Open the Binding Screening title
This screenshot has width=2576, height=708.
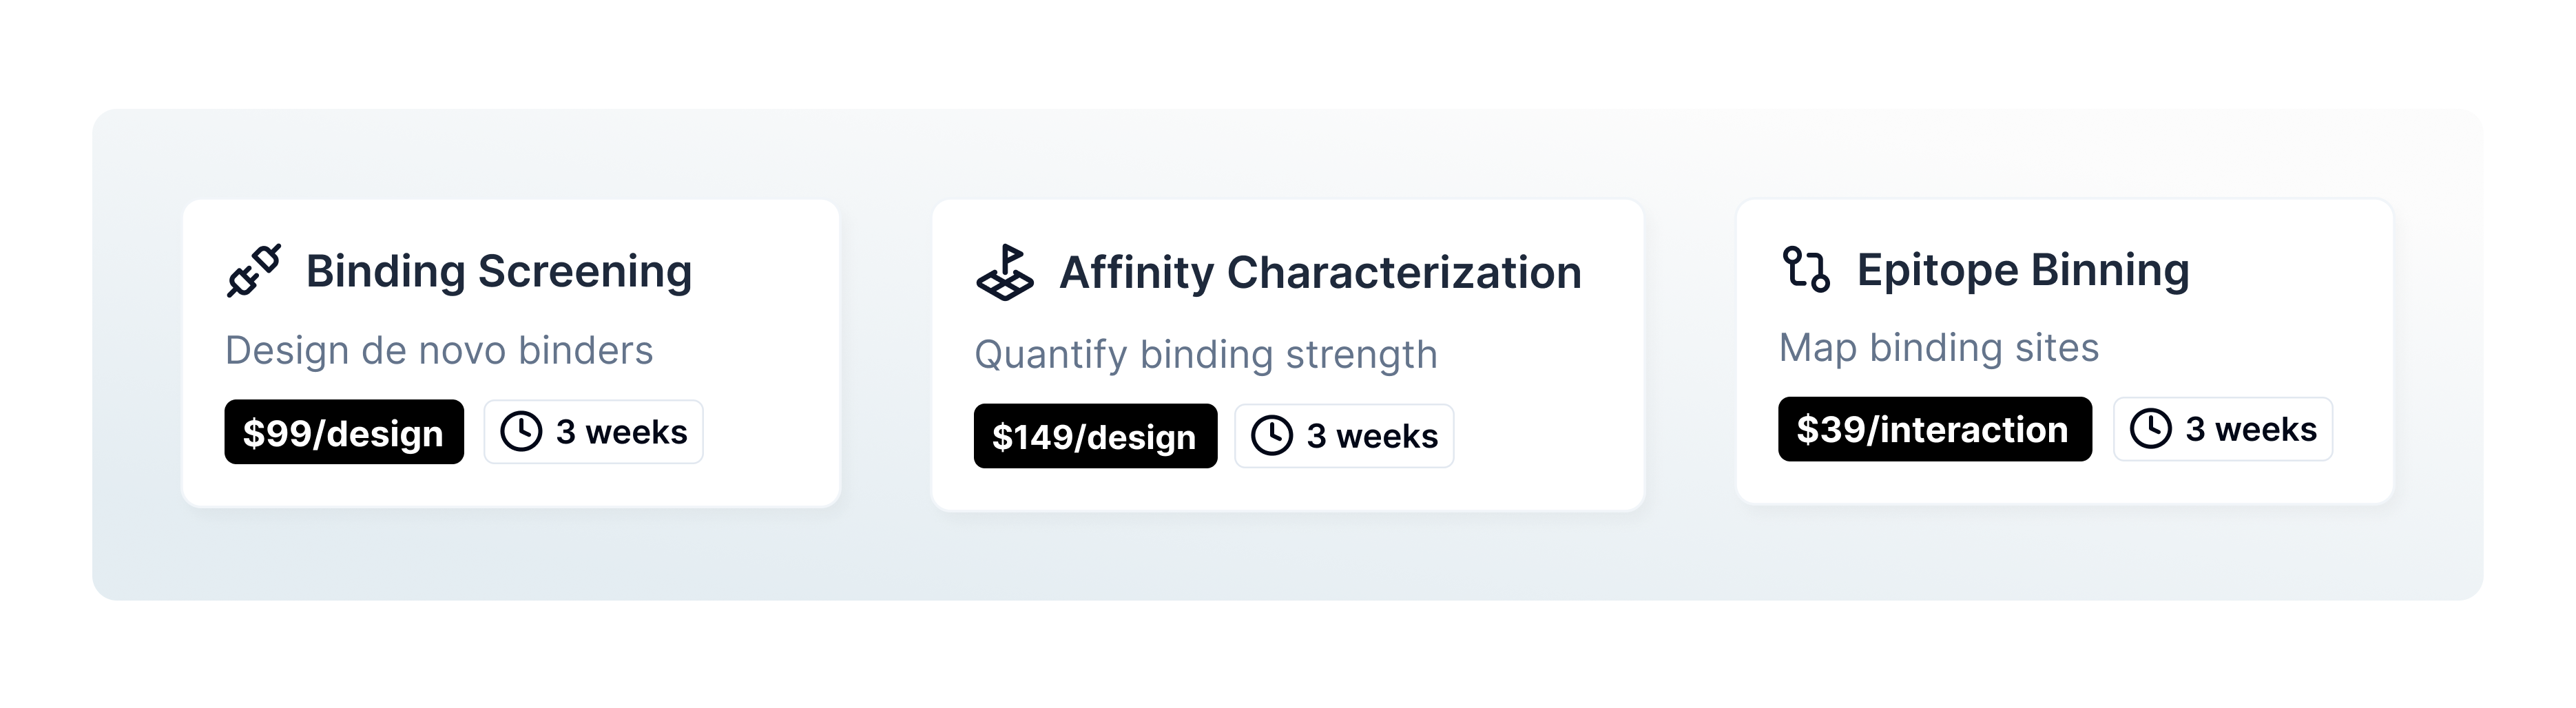[498, 271]
